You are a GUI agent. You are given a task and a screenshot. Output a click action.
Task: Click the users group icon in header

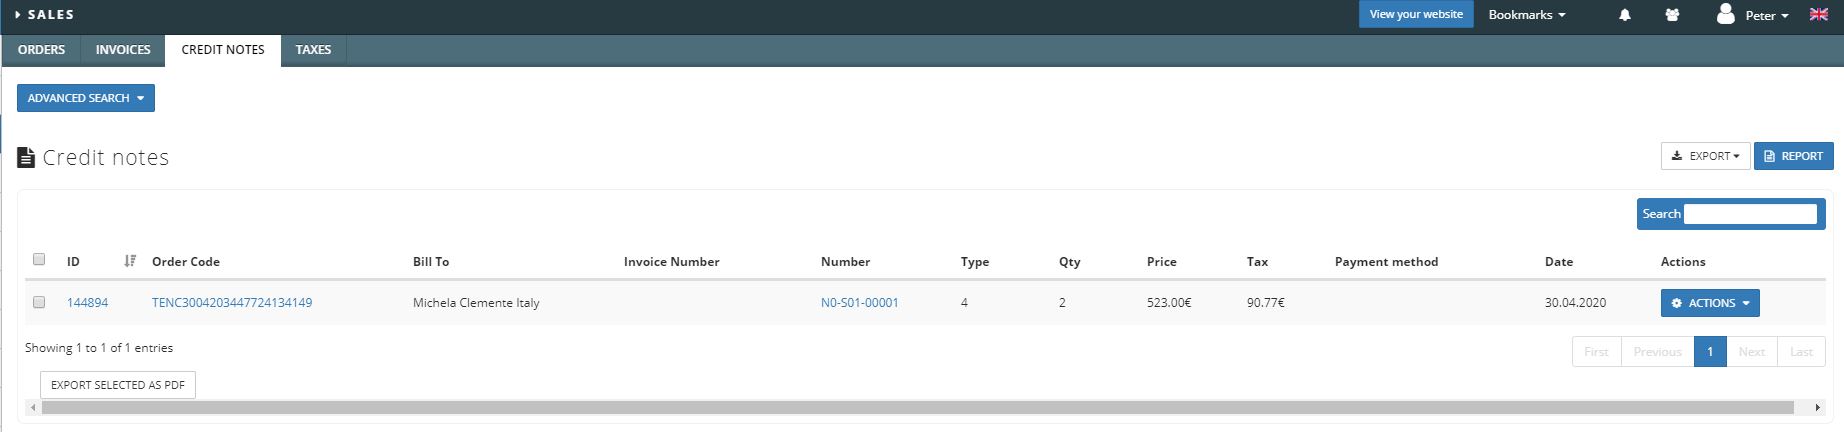click(1672, 15)
